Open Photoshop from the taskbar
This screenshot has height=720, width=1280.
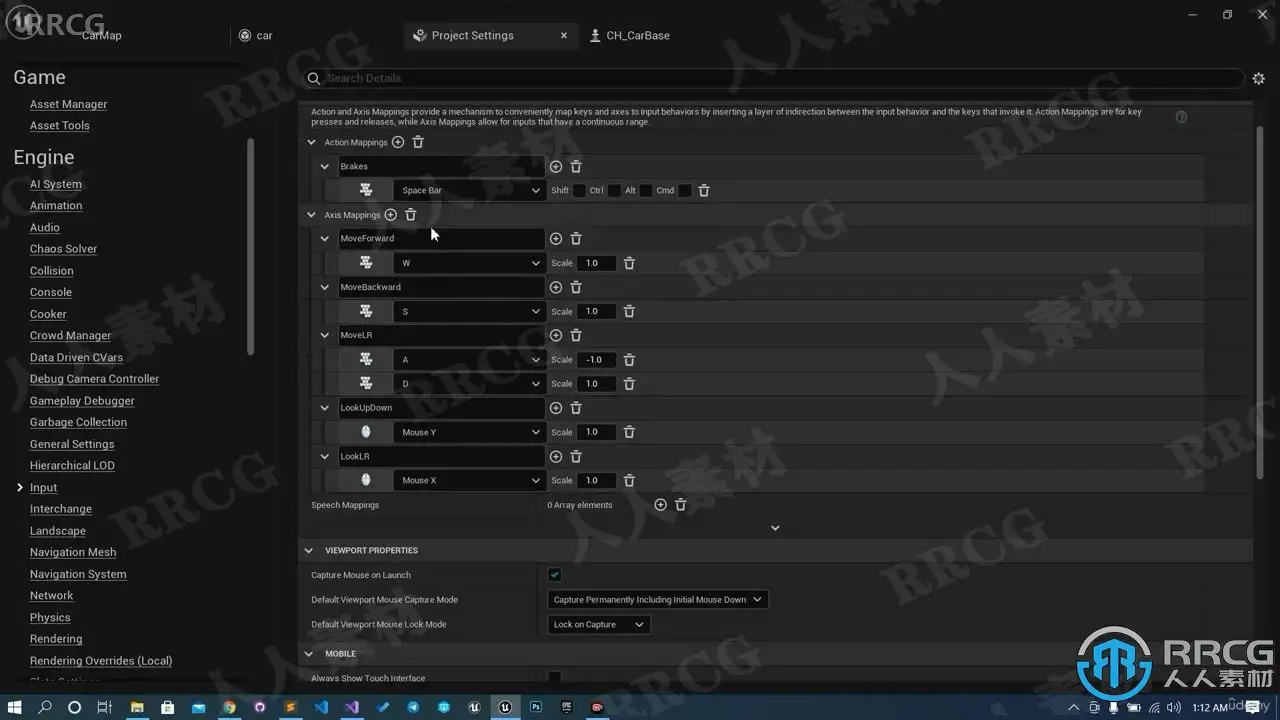[536, 707]
